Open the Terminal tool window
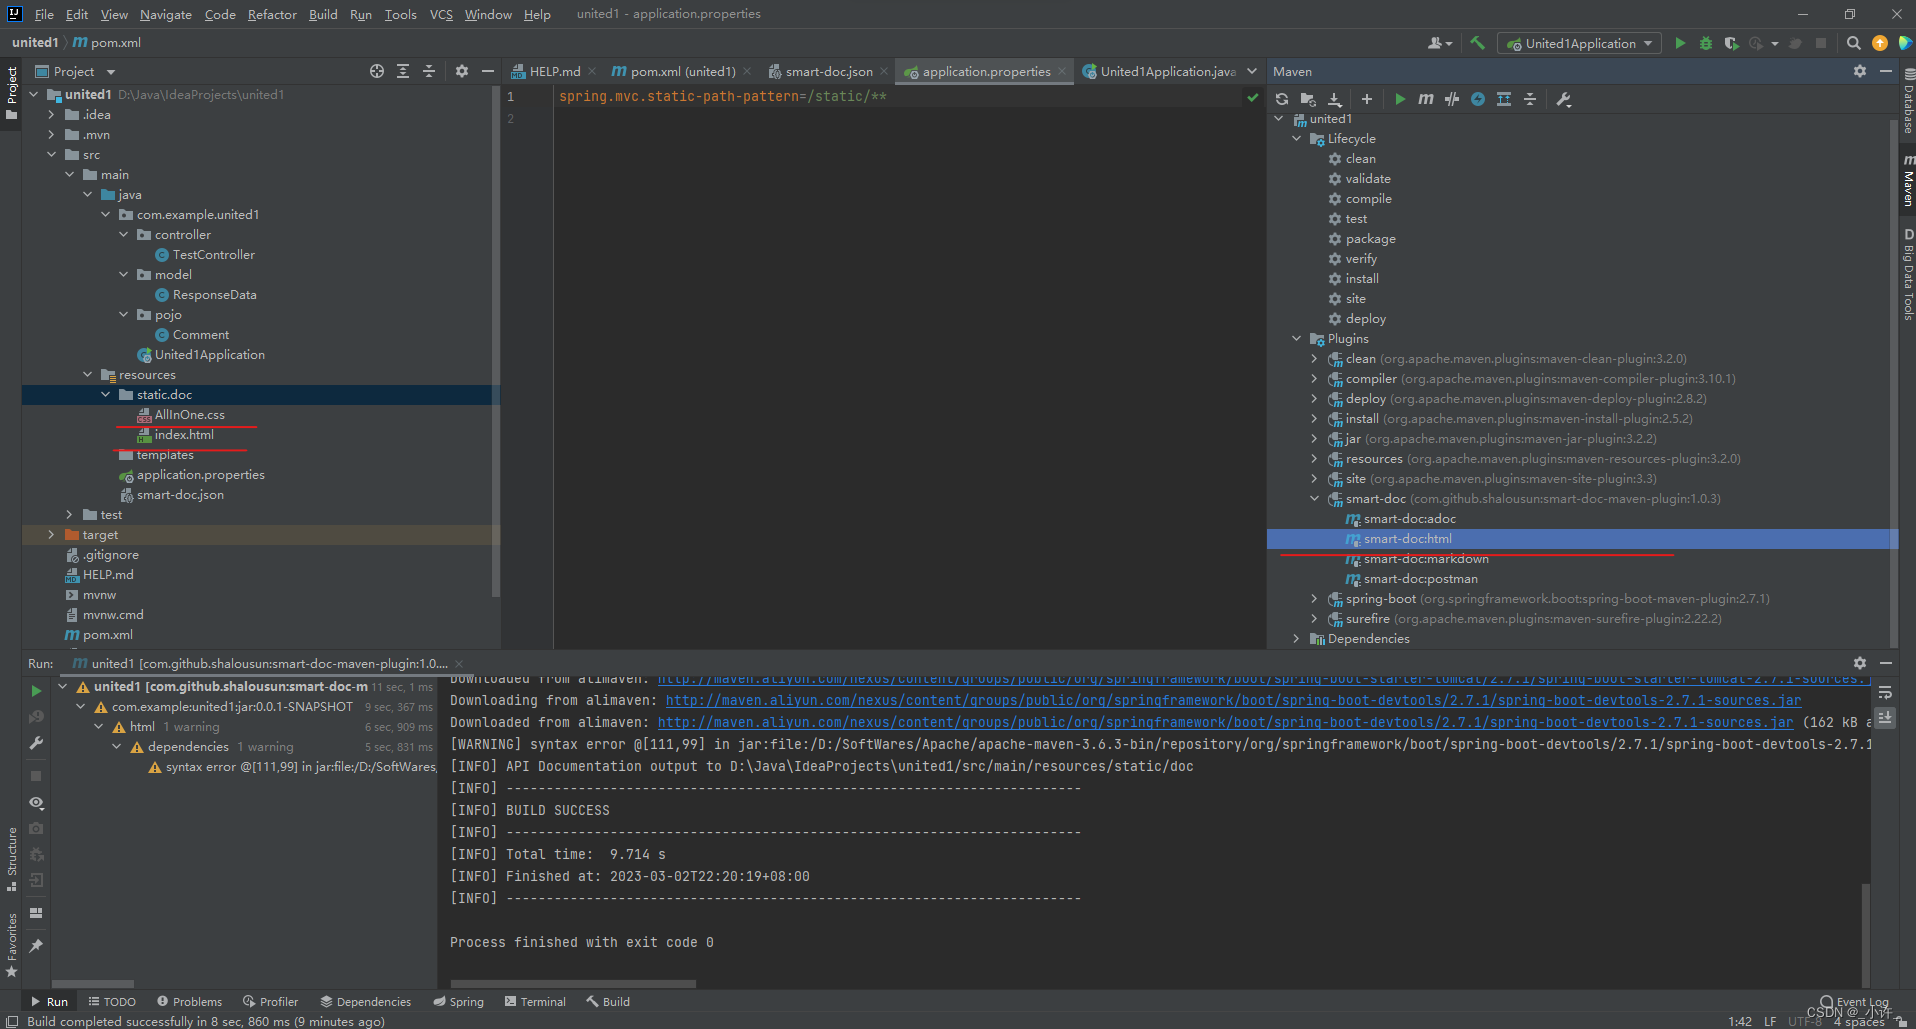Image resolution: width=1916 pixels, height=1029 pixels. pos(535,1001)
